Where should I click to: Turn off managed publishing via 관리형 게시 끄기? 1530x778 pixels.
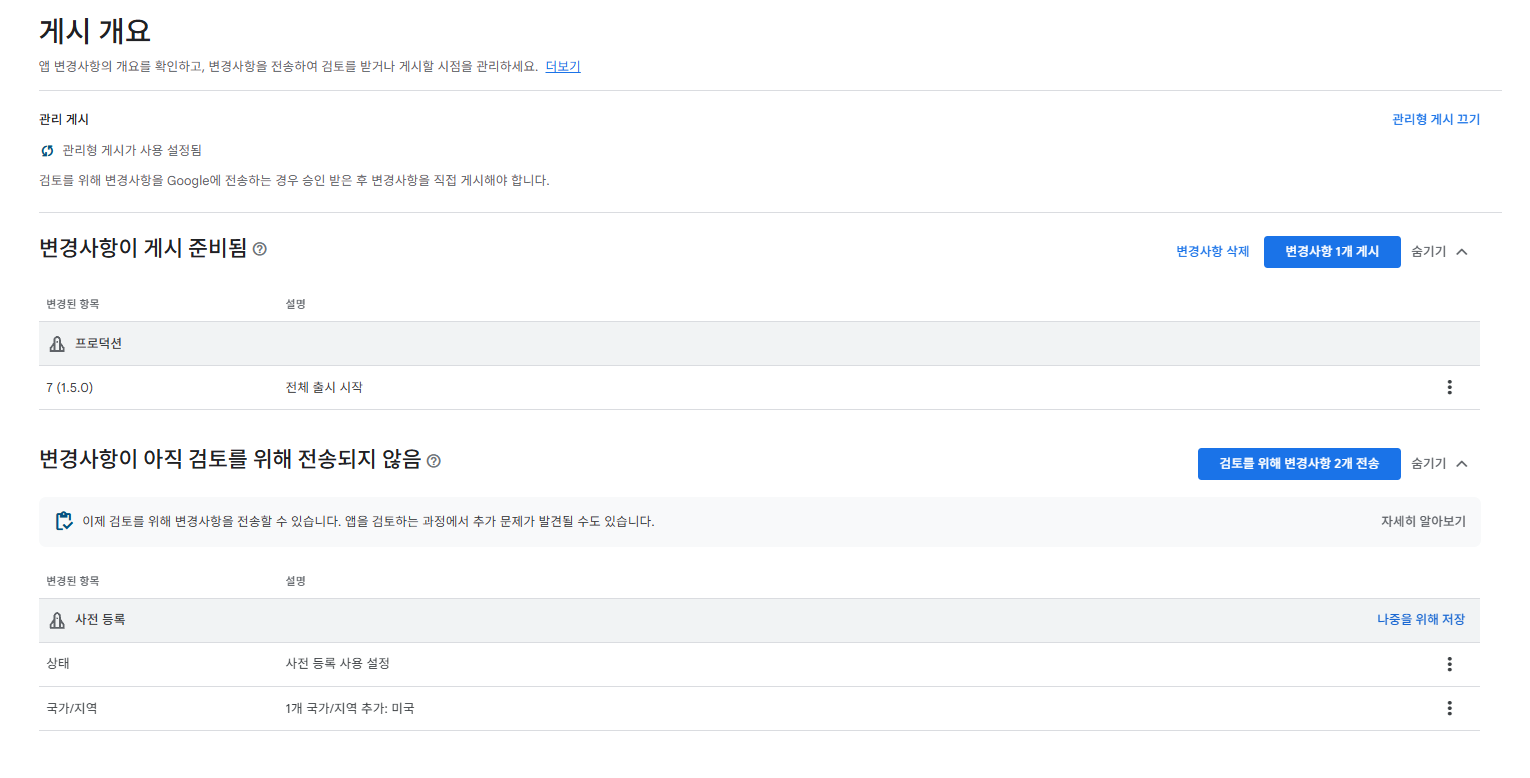click(1435, 120)
